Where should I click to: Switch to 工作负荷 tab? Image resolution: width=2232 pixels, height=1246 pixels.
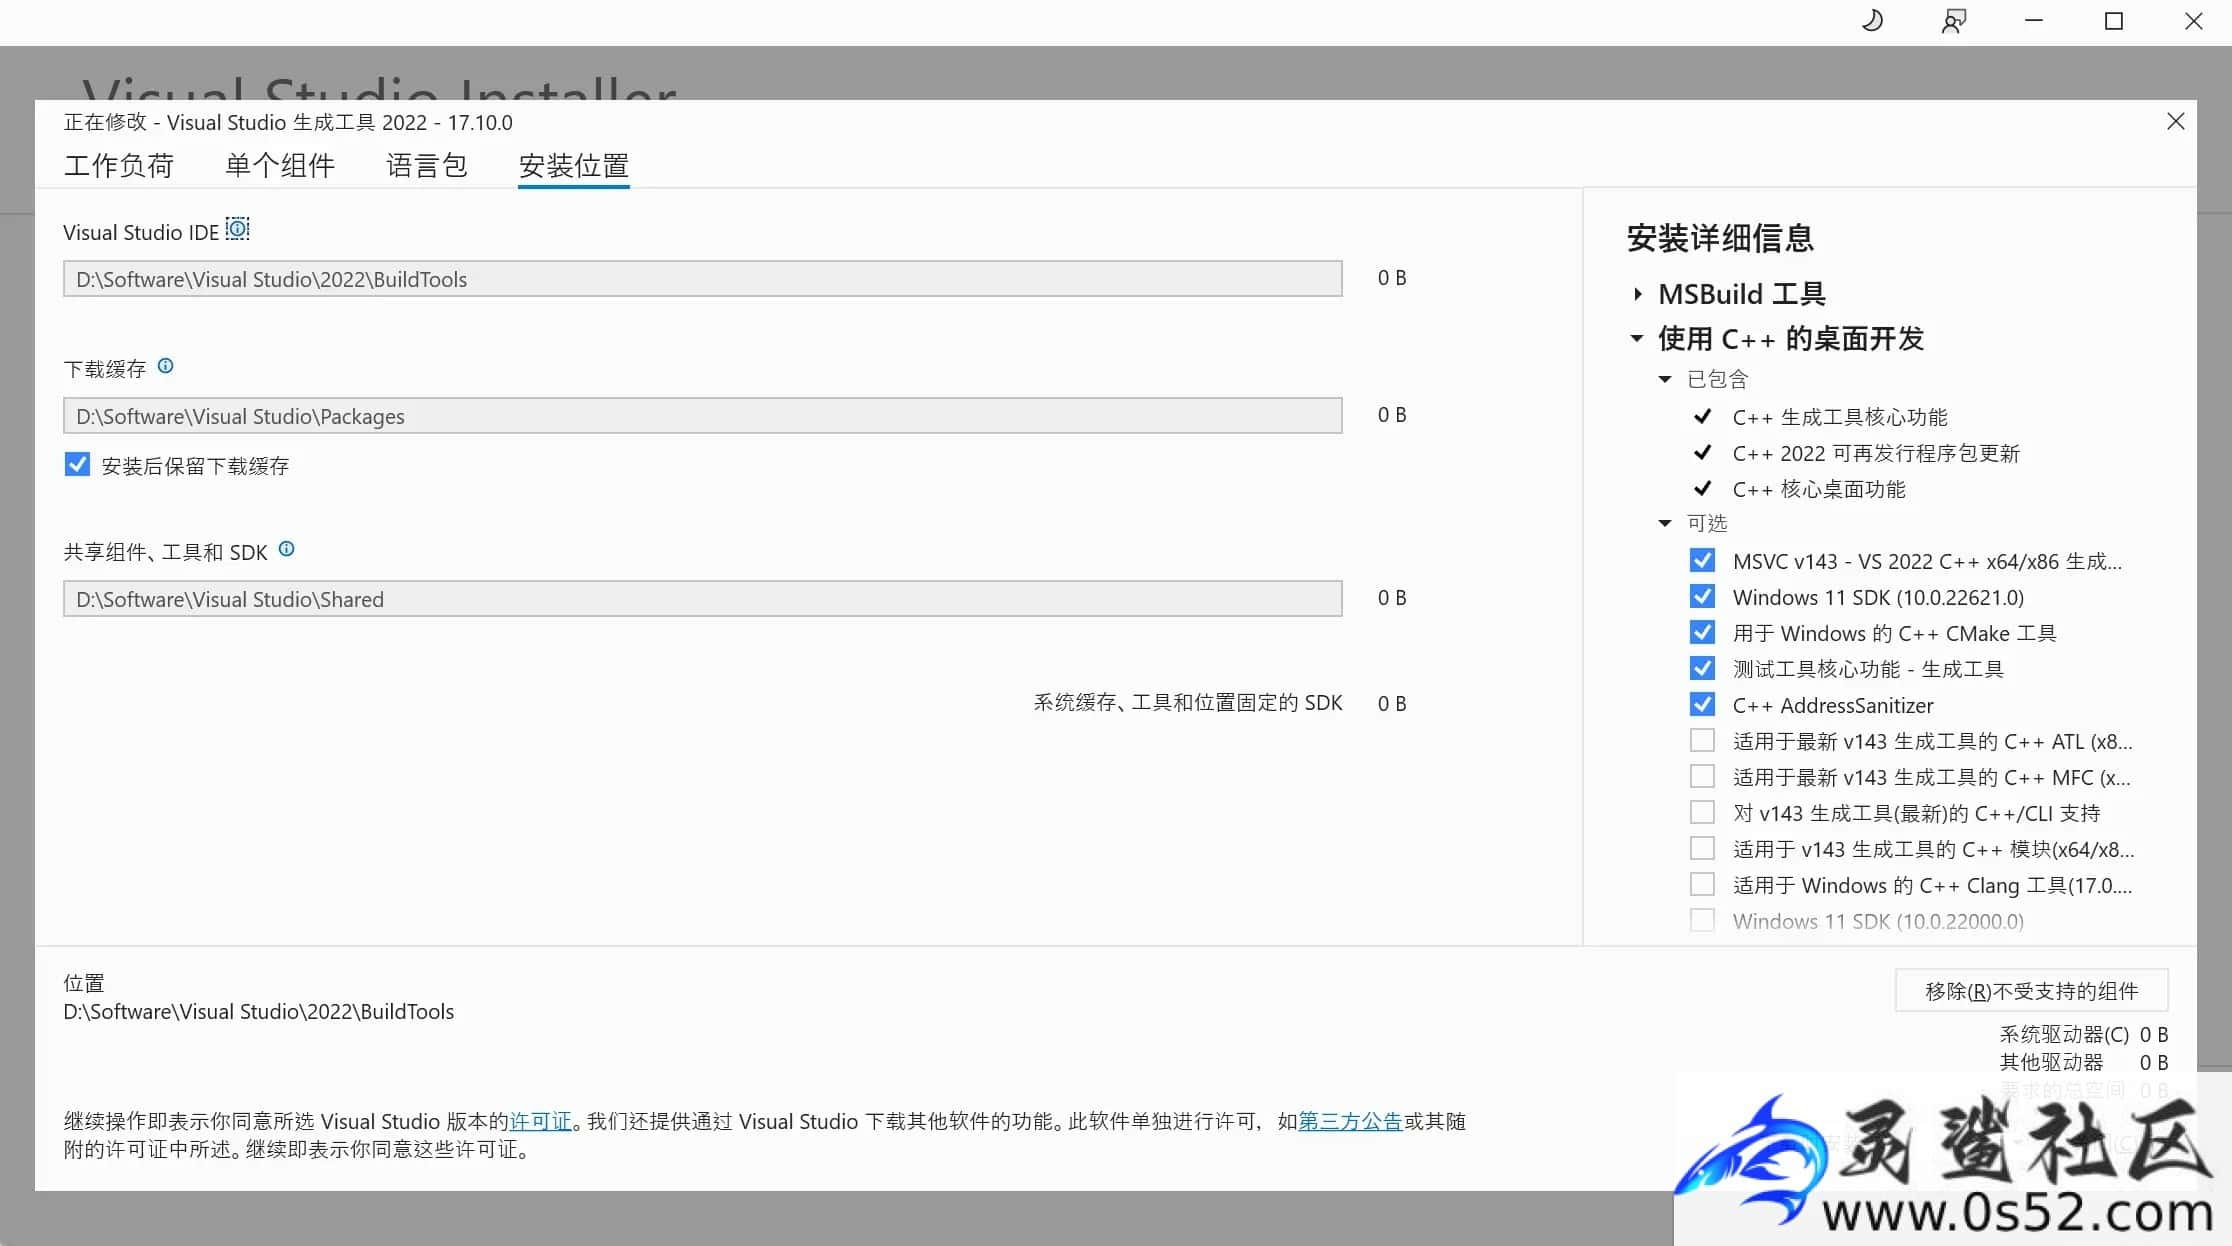(119, 165)
